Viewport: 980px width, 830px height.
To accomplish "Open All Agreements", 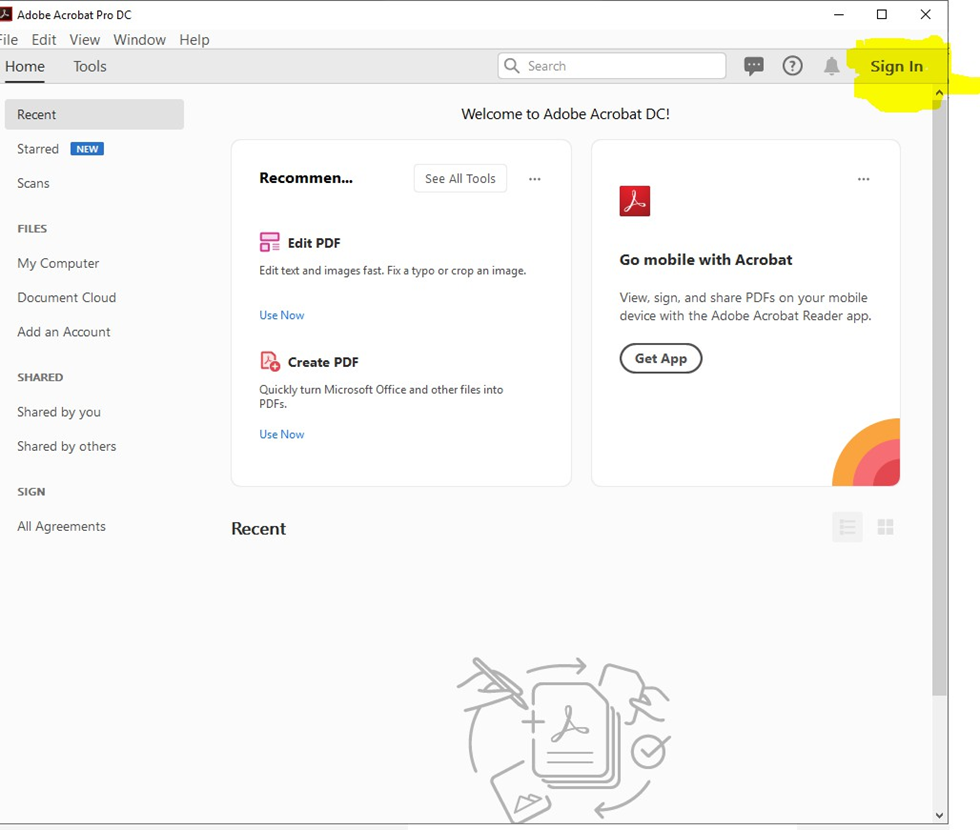I will pos(61,526).
